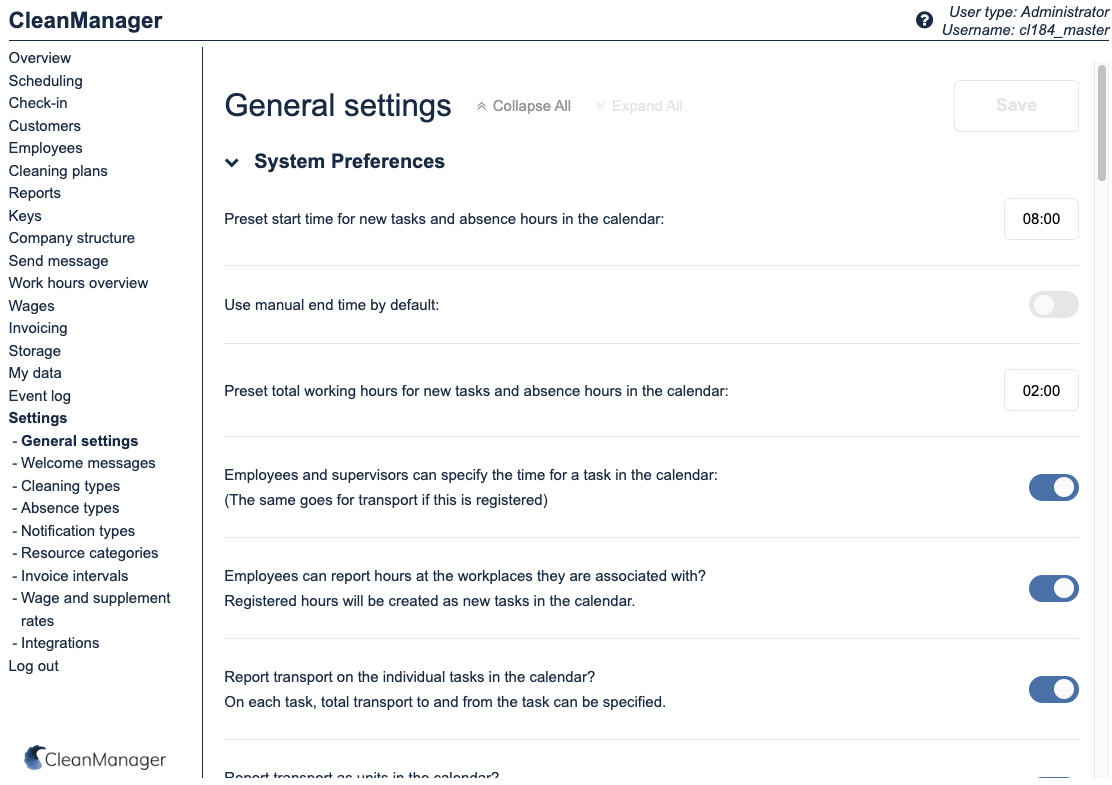Turn off report transport on individual tasks
1112x785 pixels.
pos(1053,689)
